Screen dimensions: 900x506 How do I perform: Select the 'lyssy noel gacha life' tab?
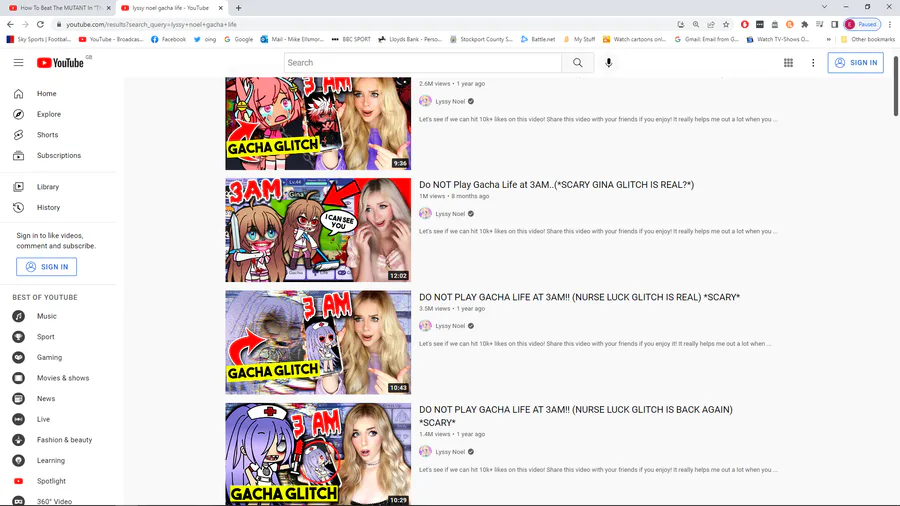[x=170, y=8]
